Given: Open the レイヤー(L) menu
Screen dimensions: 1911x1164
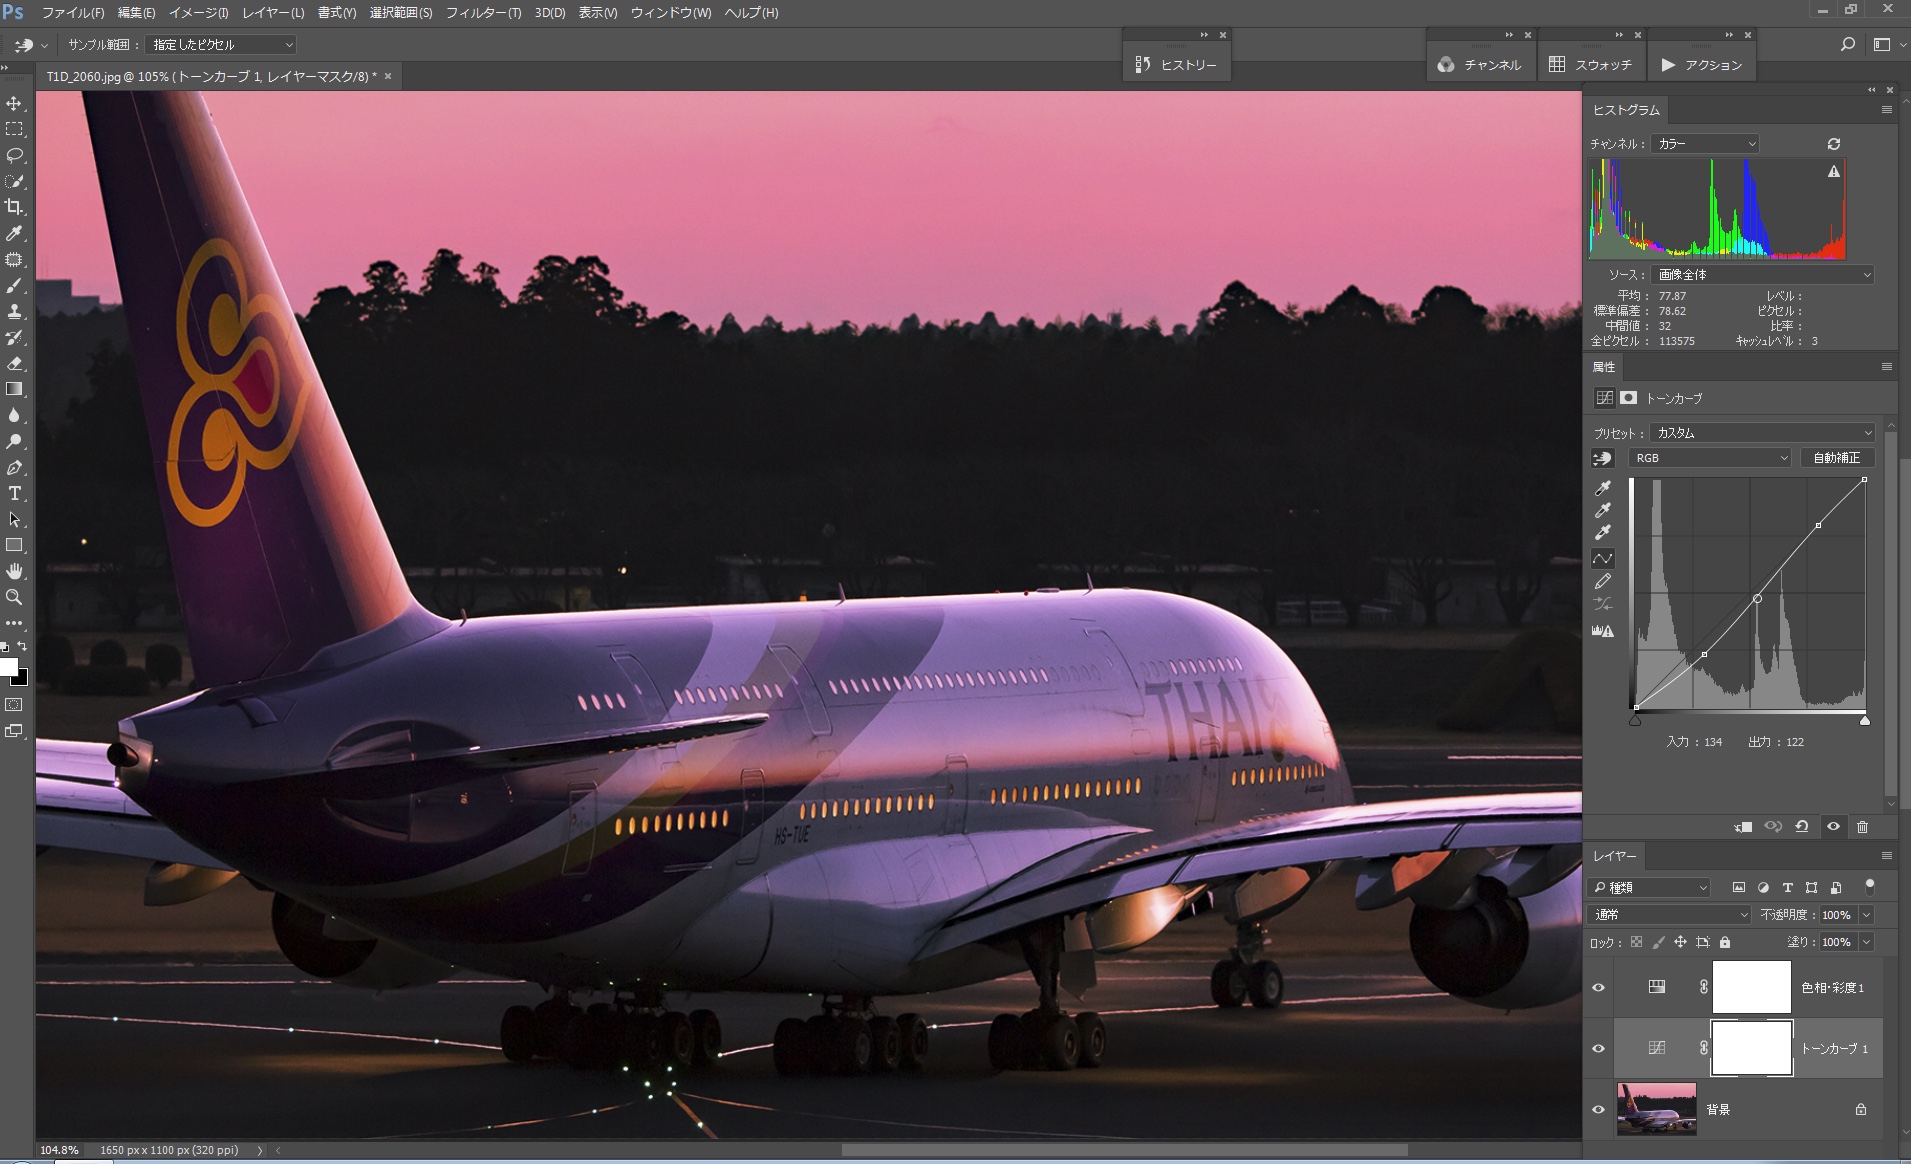Looking at the screenshot, I should pyautogui.click(x=273, y=13).
